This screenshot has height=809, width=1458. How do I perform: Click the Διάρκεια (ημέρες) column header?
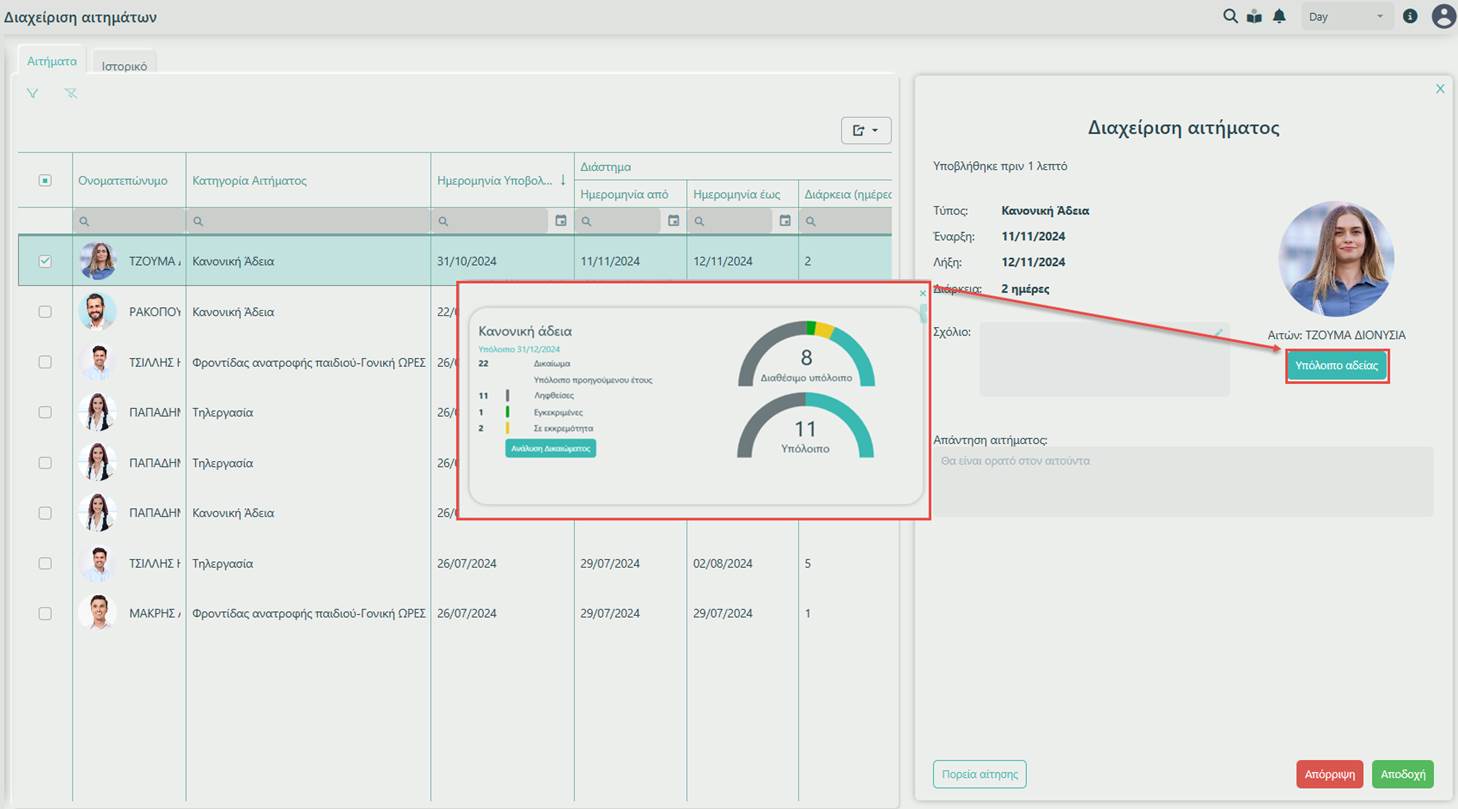[x=845, y=194]
